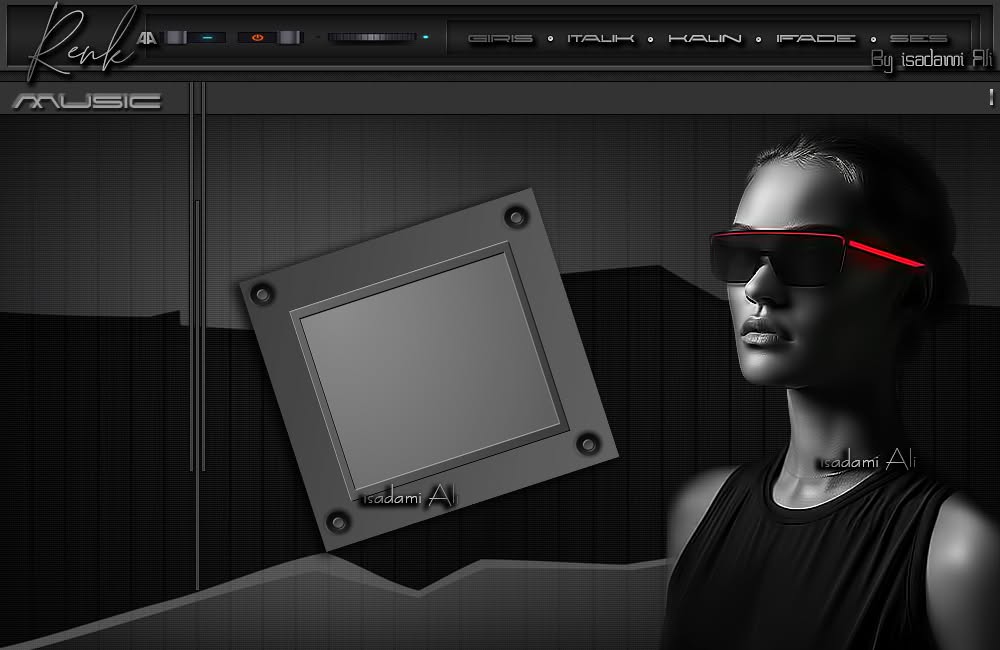Click the orange power icon
The width and height of the screenshot is (1000, 650).
(x=258, y=38)
